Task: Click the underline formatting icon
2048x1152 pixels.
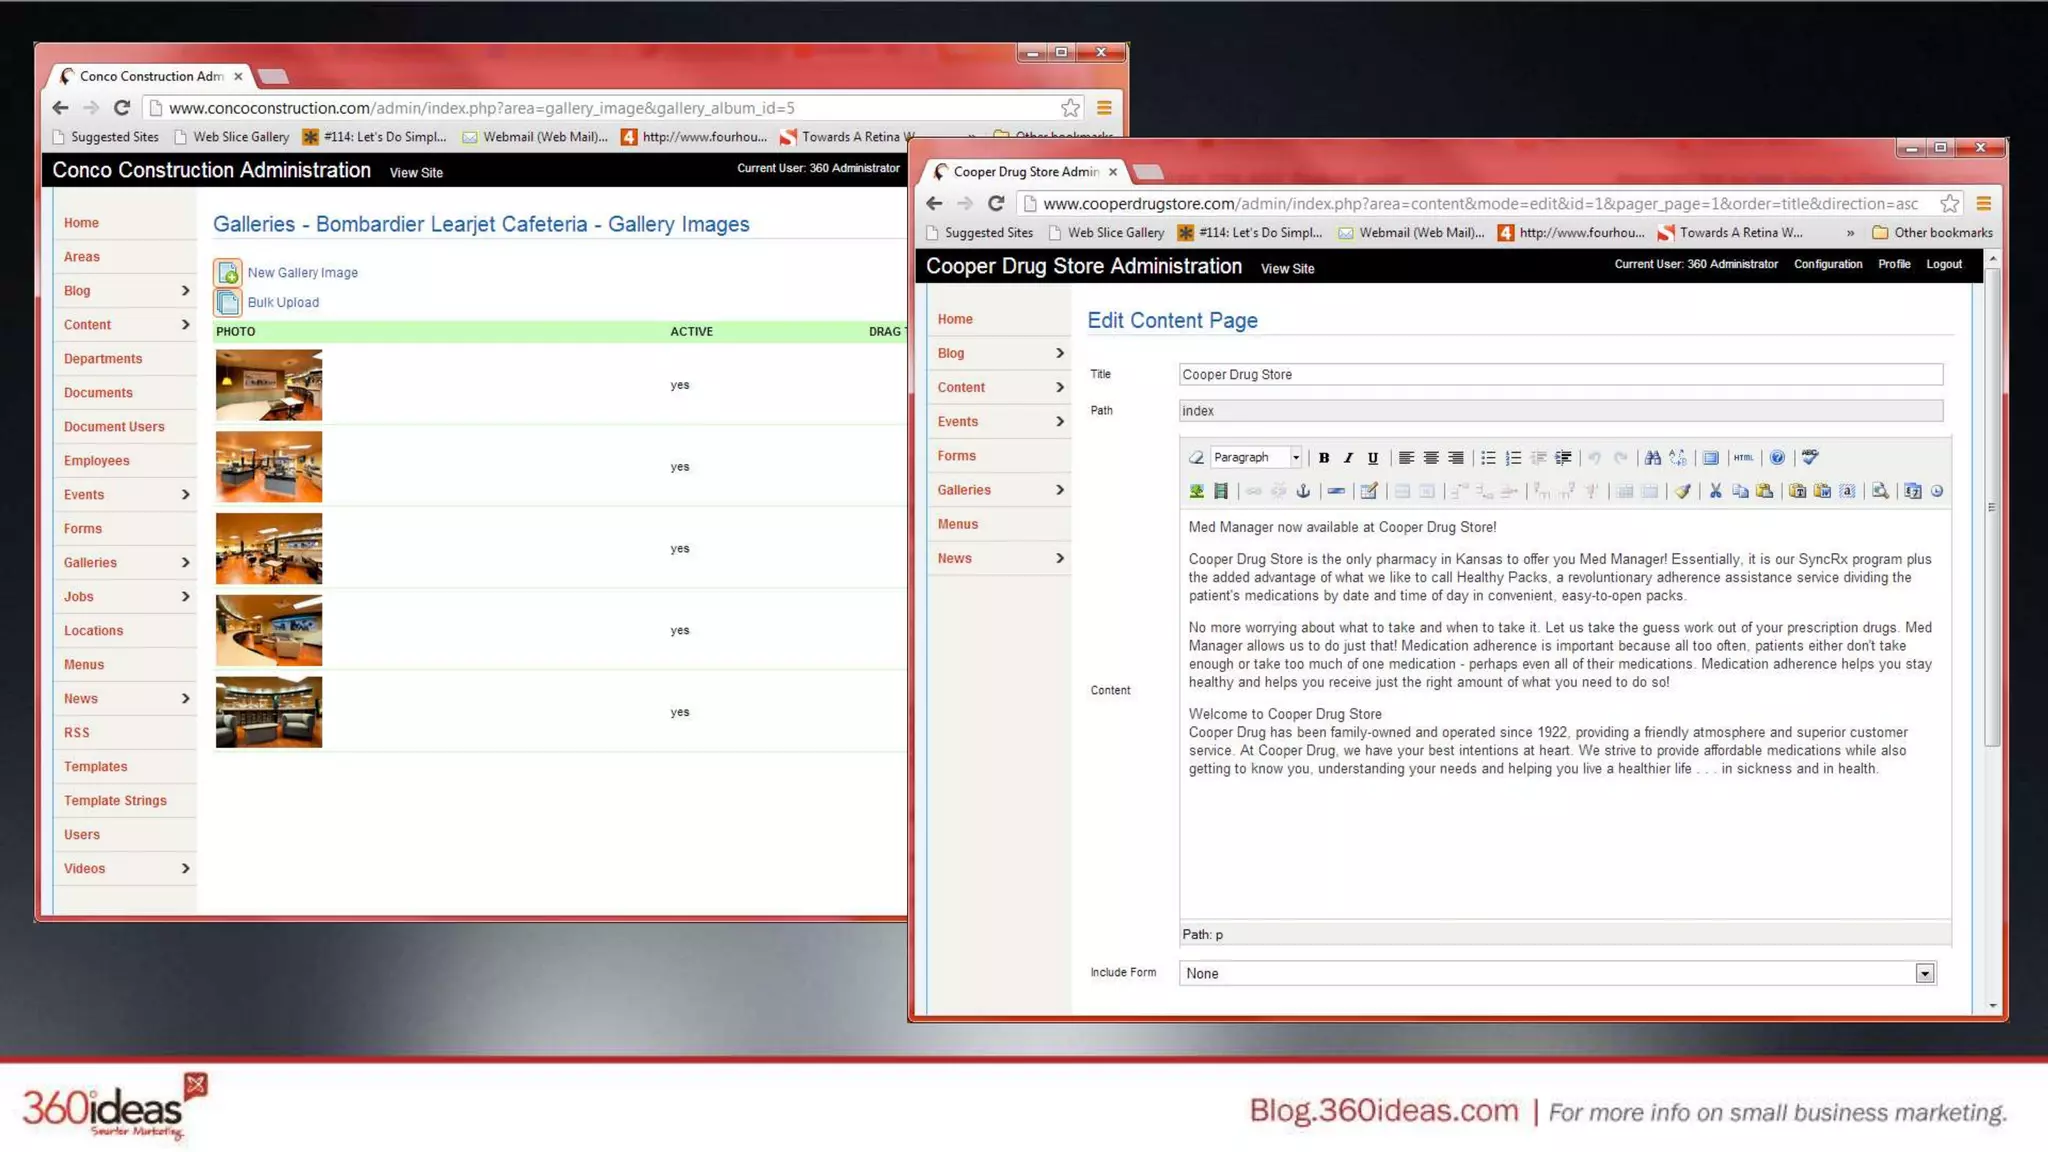Action: pos(1373,458)
